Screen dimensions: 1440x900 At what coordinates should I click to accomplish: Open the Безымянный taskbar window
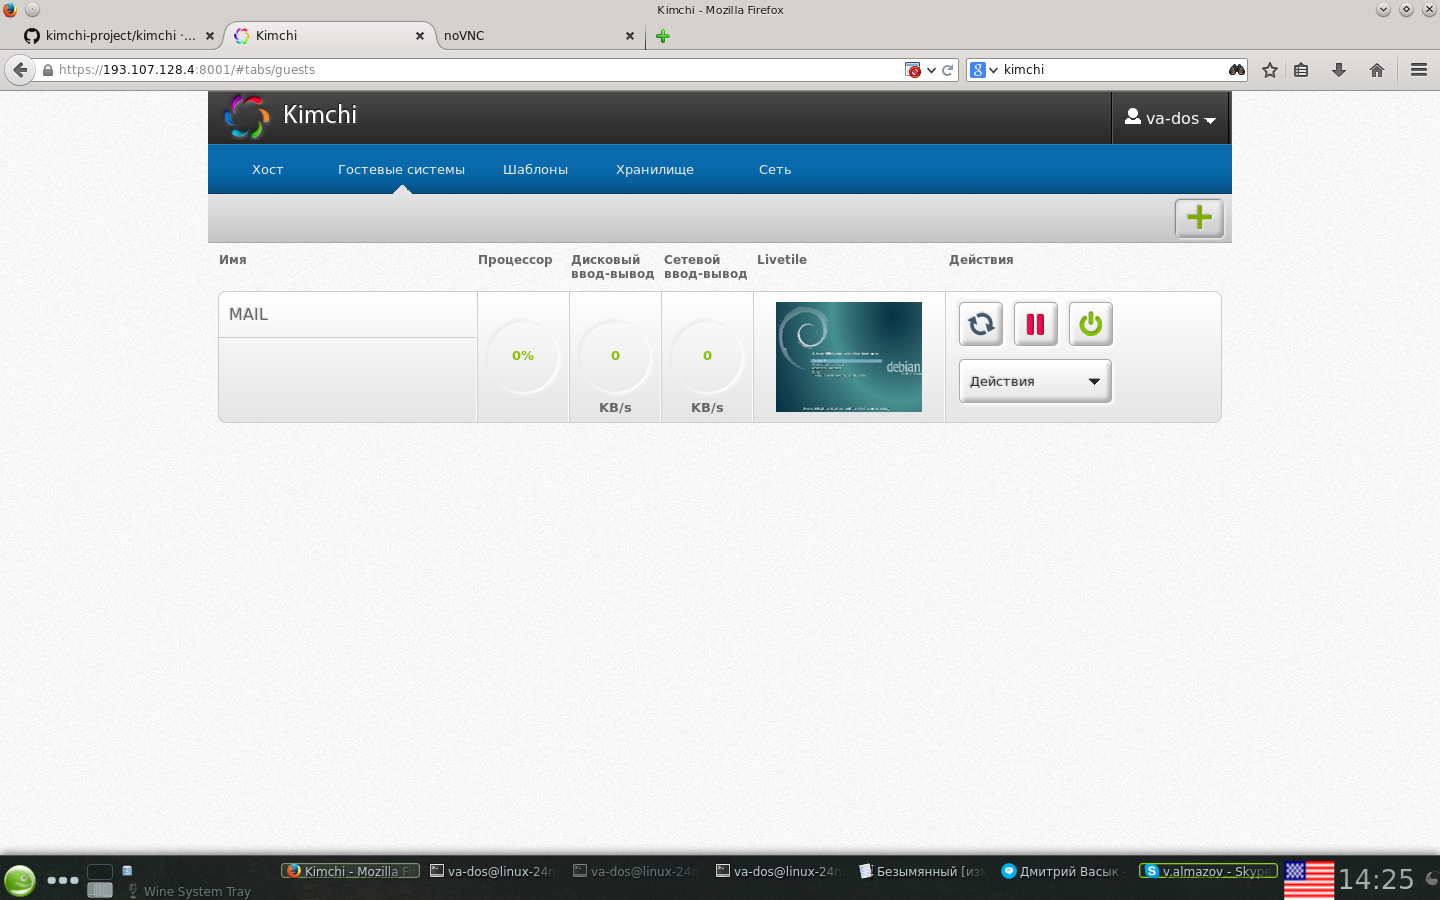pyautogui.click(x=921, y=871)
